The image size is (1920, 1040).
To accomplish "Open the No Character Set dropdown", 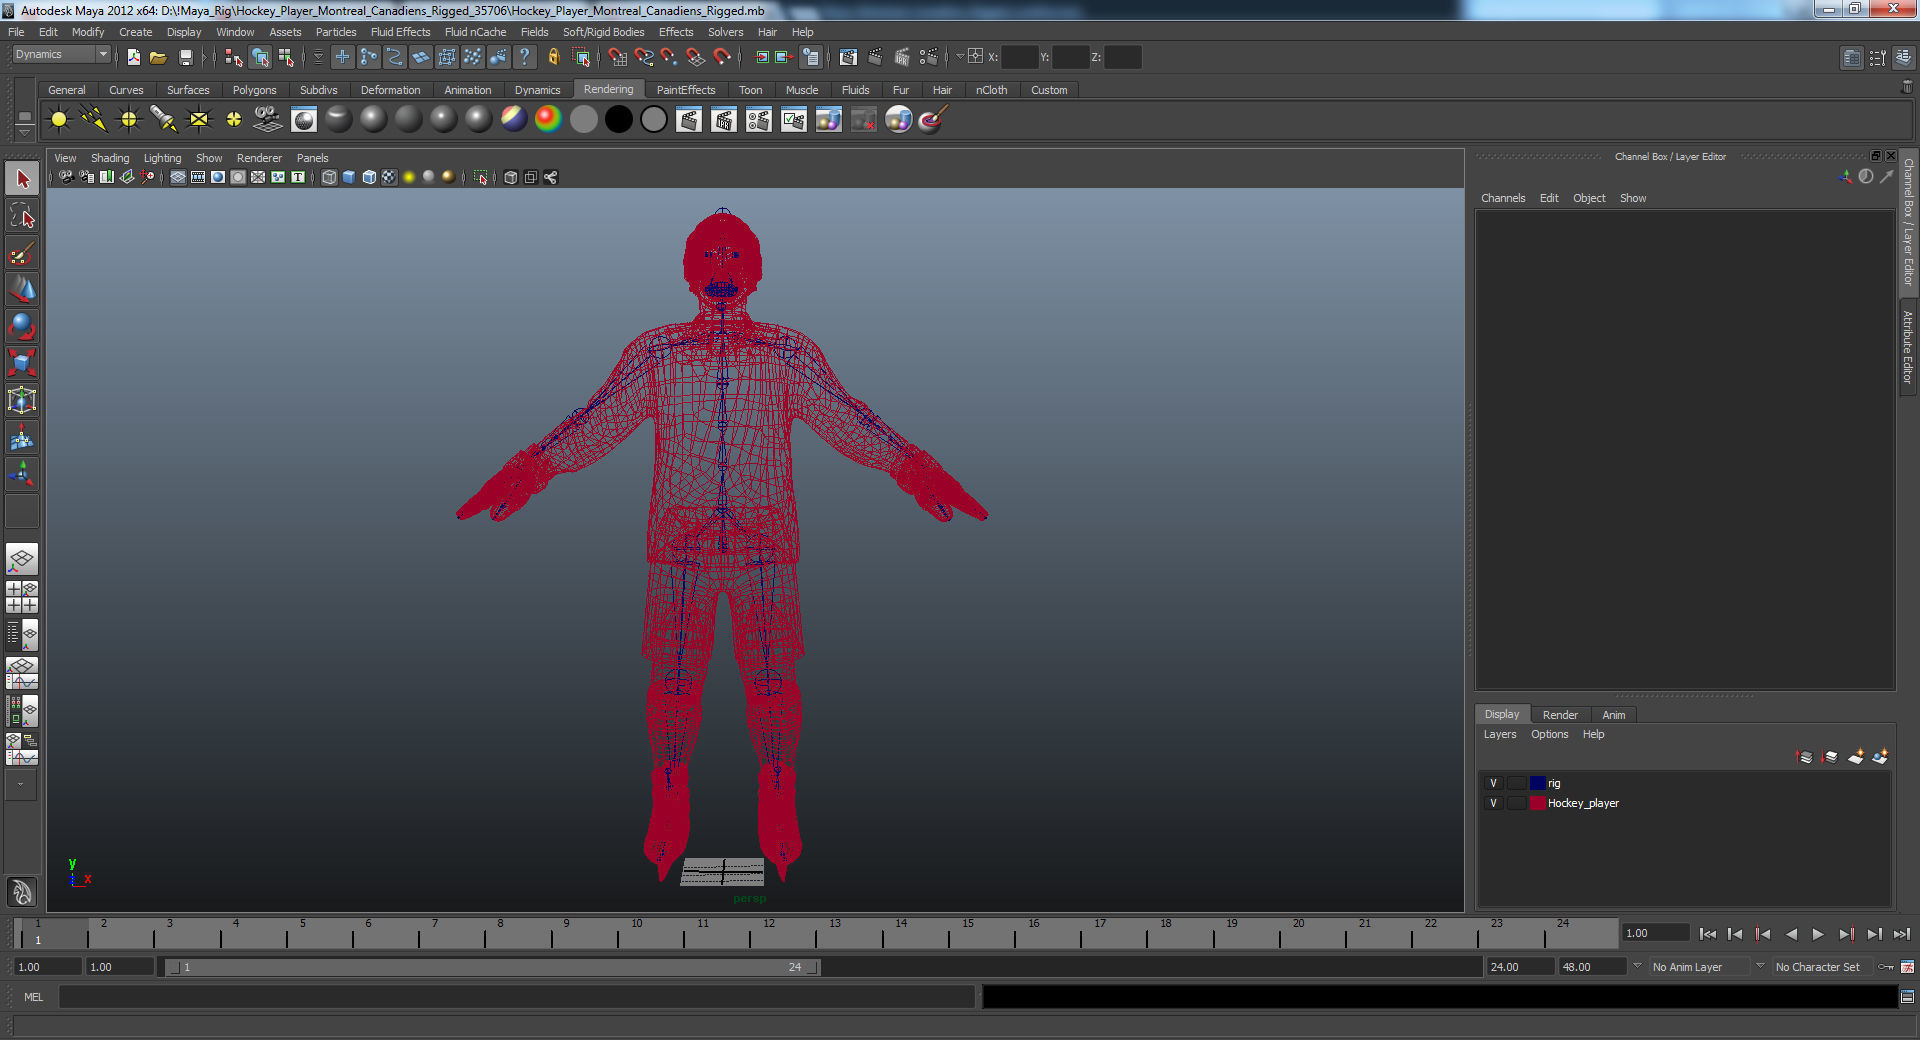I will pyautogui.click(x=1822, y=967).
